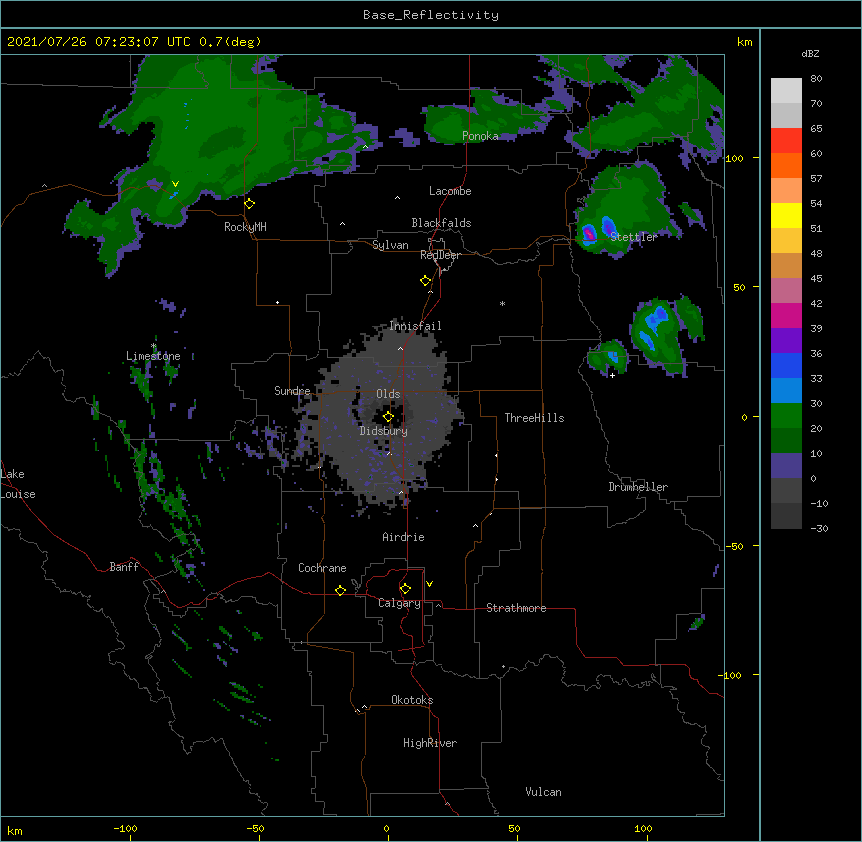Click the Cochrane label
The image size is (862, 842).
tap(322, 568)
